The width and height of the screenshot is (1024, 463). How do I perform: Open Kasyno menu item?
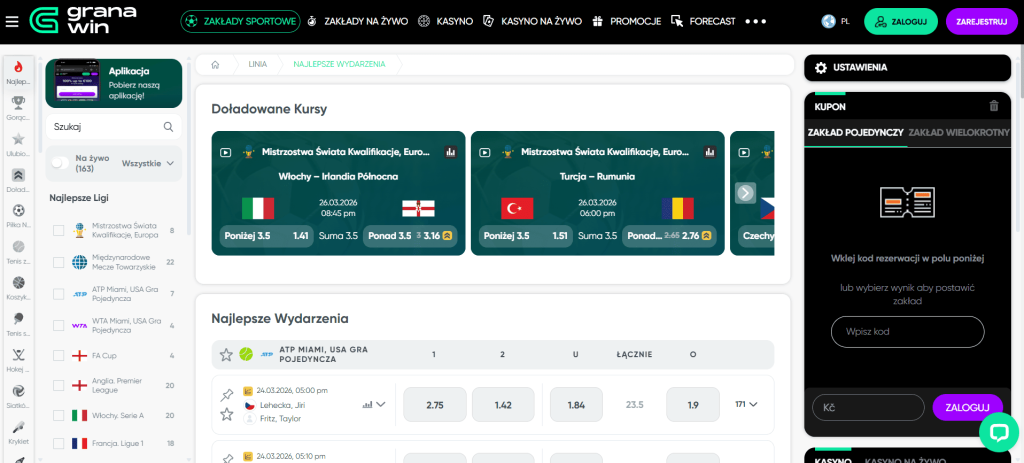click(445, 22)
